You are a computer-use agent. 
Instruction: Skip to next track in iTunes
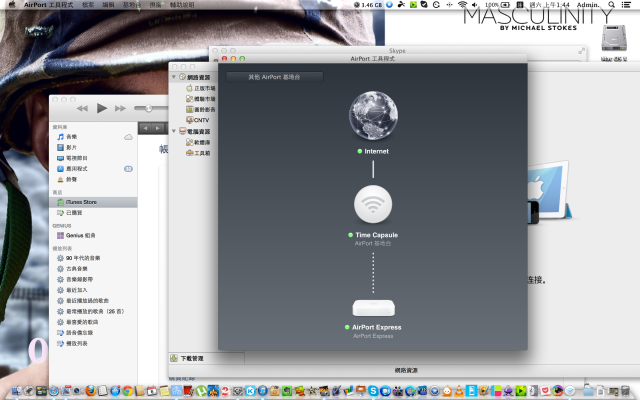(120, 108)
